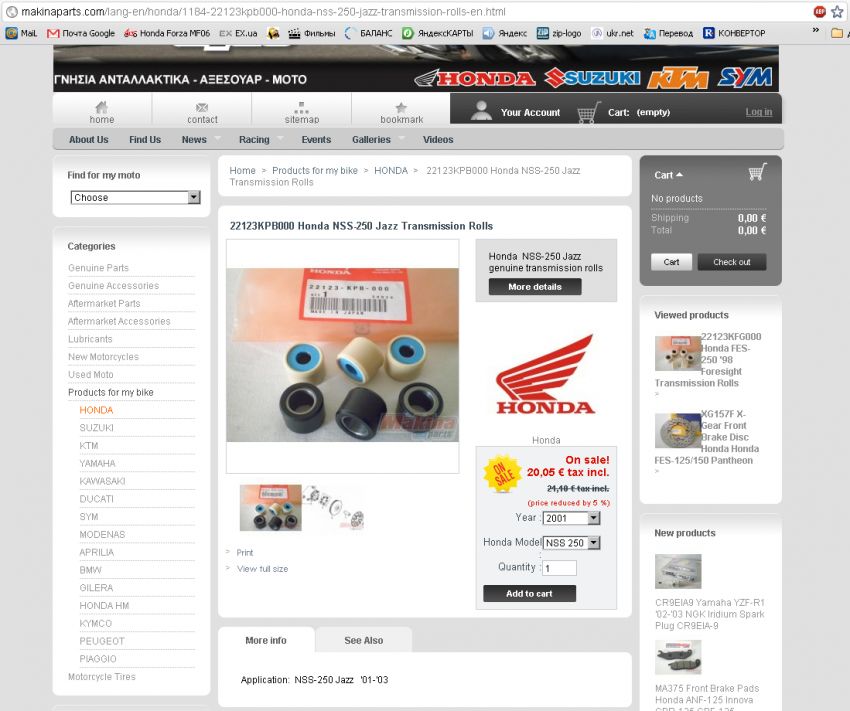The image size is (850, 711).
Task: Open the Яндекс bookmark
Action: [x=505, y=33]
